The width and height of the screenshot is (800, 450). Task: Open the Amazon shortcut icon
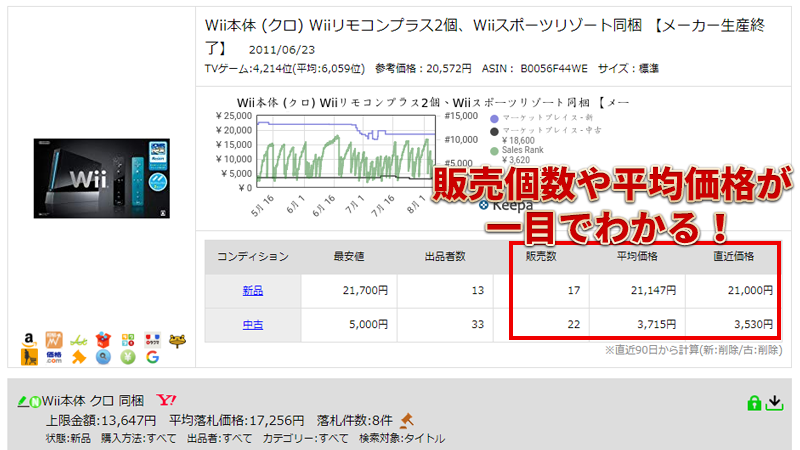(29, 339)
